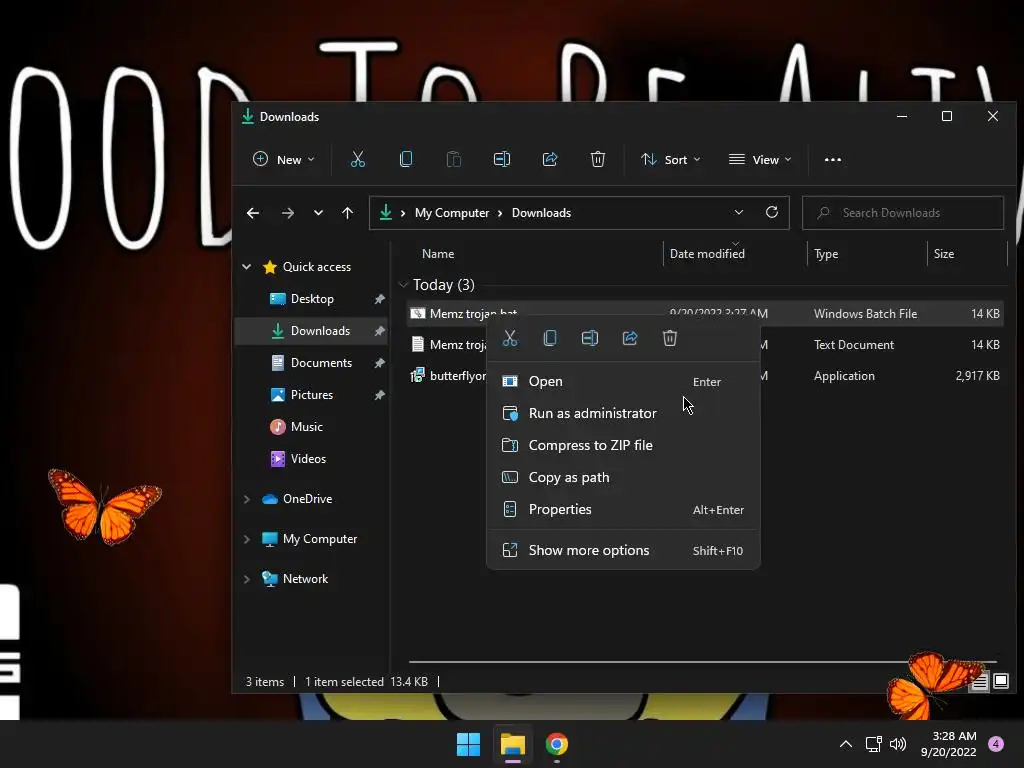Click the Cut icon in the Explorer toolbar
This screenshot has height=768, width=1024.
(x=358, y=159)
